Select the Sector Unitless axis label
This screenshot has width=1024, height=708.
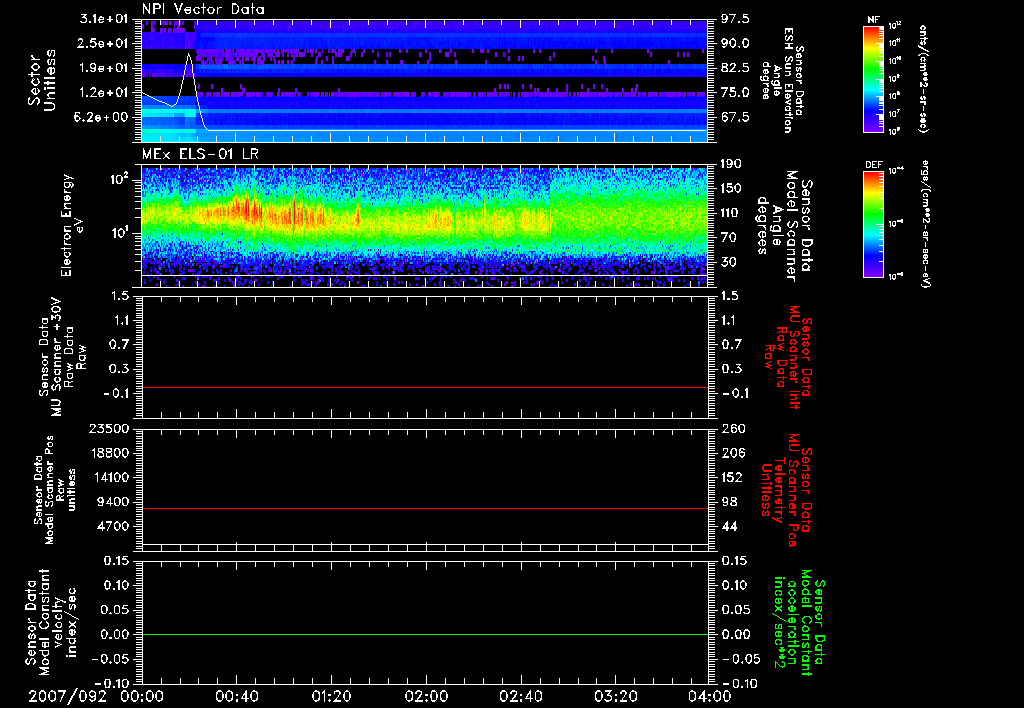click(x=40, y=81)
